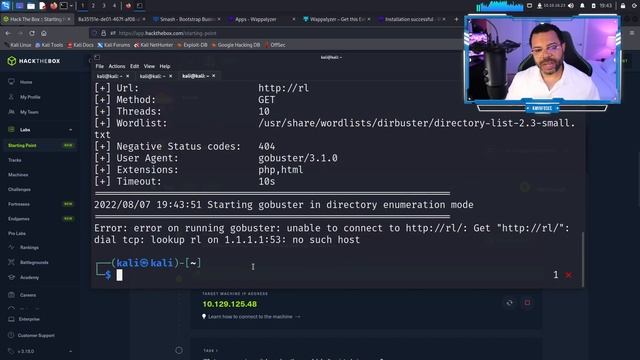Open Pro Labs in the sidebar
Viewport: 640px width, 360px height.
17,233
